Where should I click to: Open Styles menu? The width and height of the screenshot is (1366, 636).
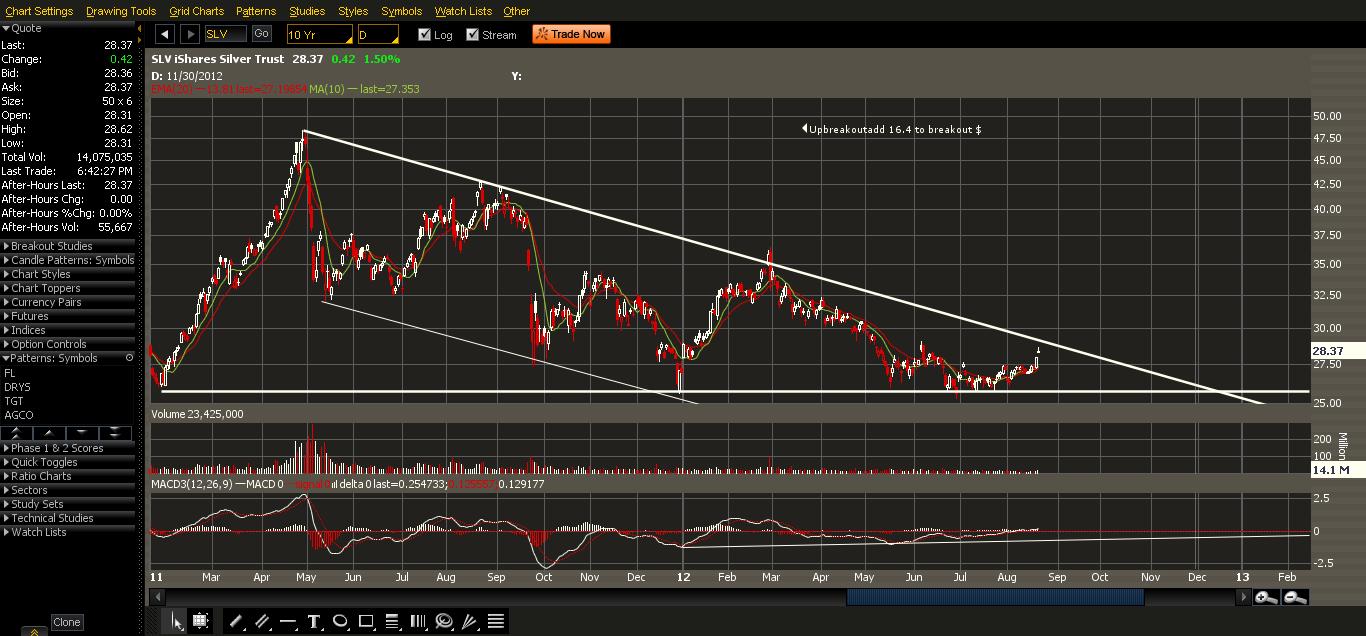point(353,11)
